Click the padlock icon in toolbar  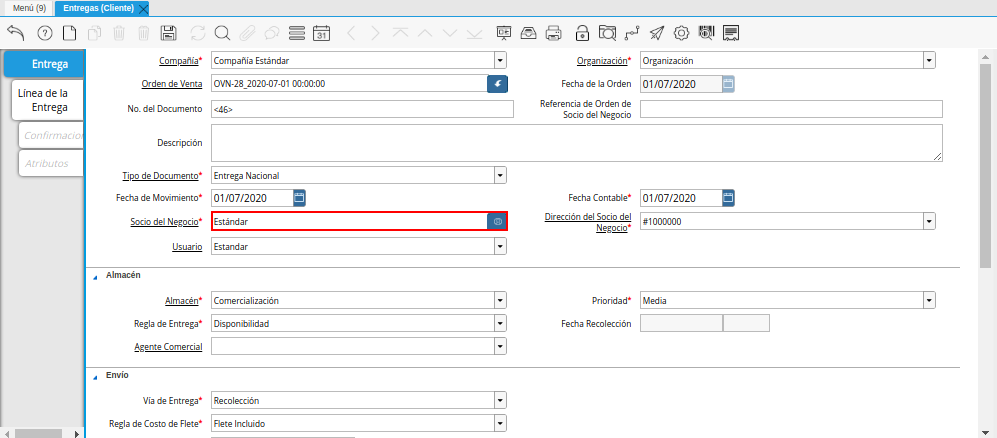(582, 33)
